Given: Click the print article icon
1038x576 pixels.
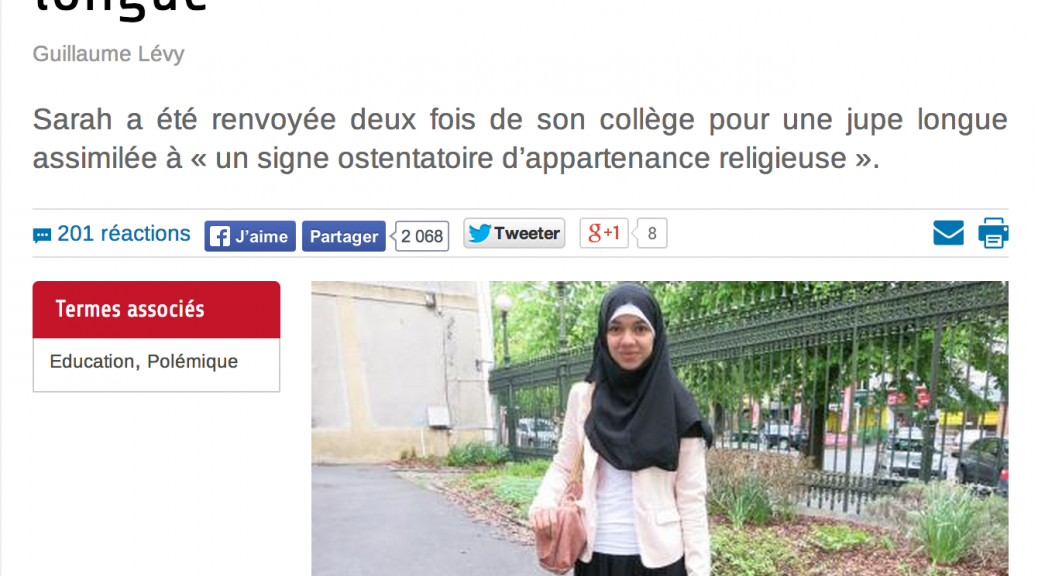Looking at the screenshot, I should [993, 233].
